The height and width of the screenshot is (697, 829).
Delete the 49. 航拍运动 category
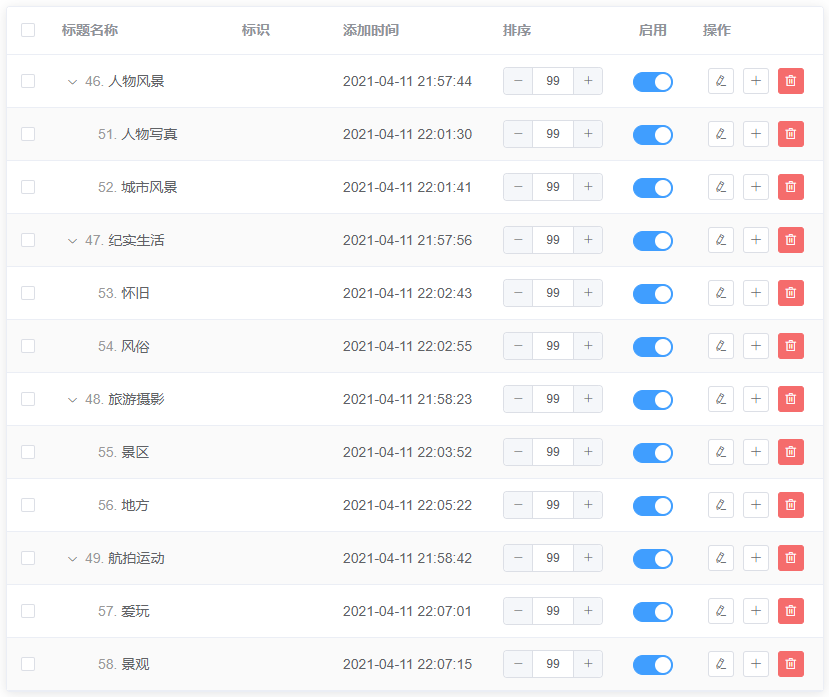(790, 558)
